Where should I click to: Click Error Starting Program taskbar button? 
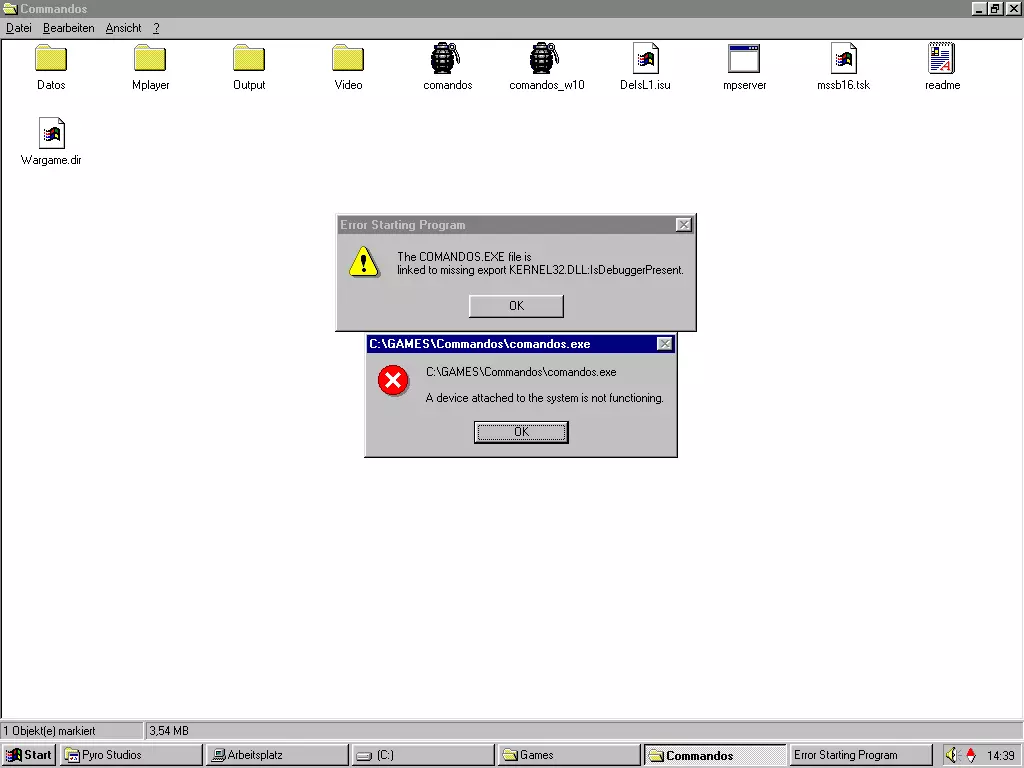(x=860, y=755)
